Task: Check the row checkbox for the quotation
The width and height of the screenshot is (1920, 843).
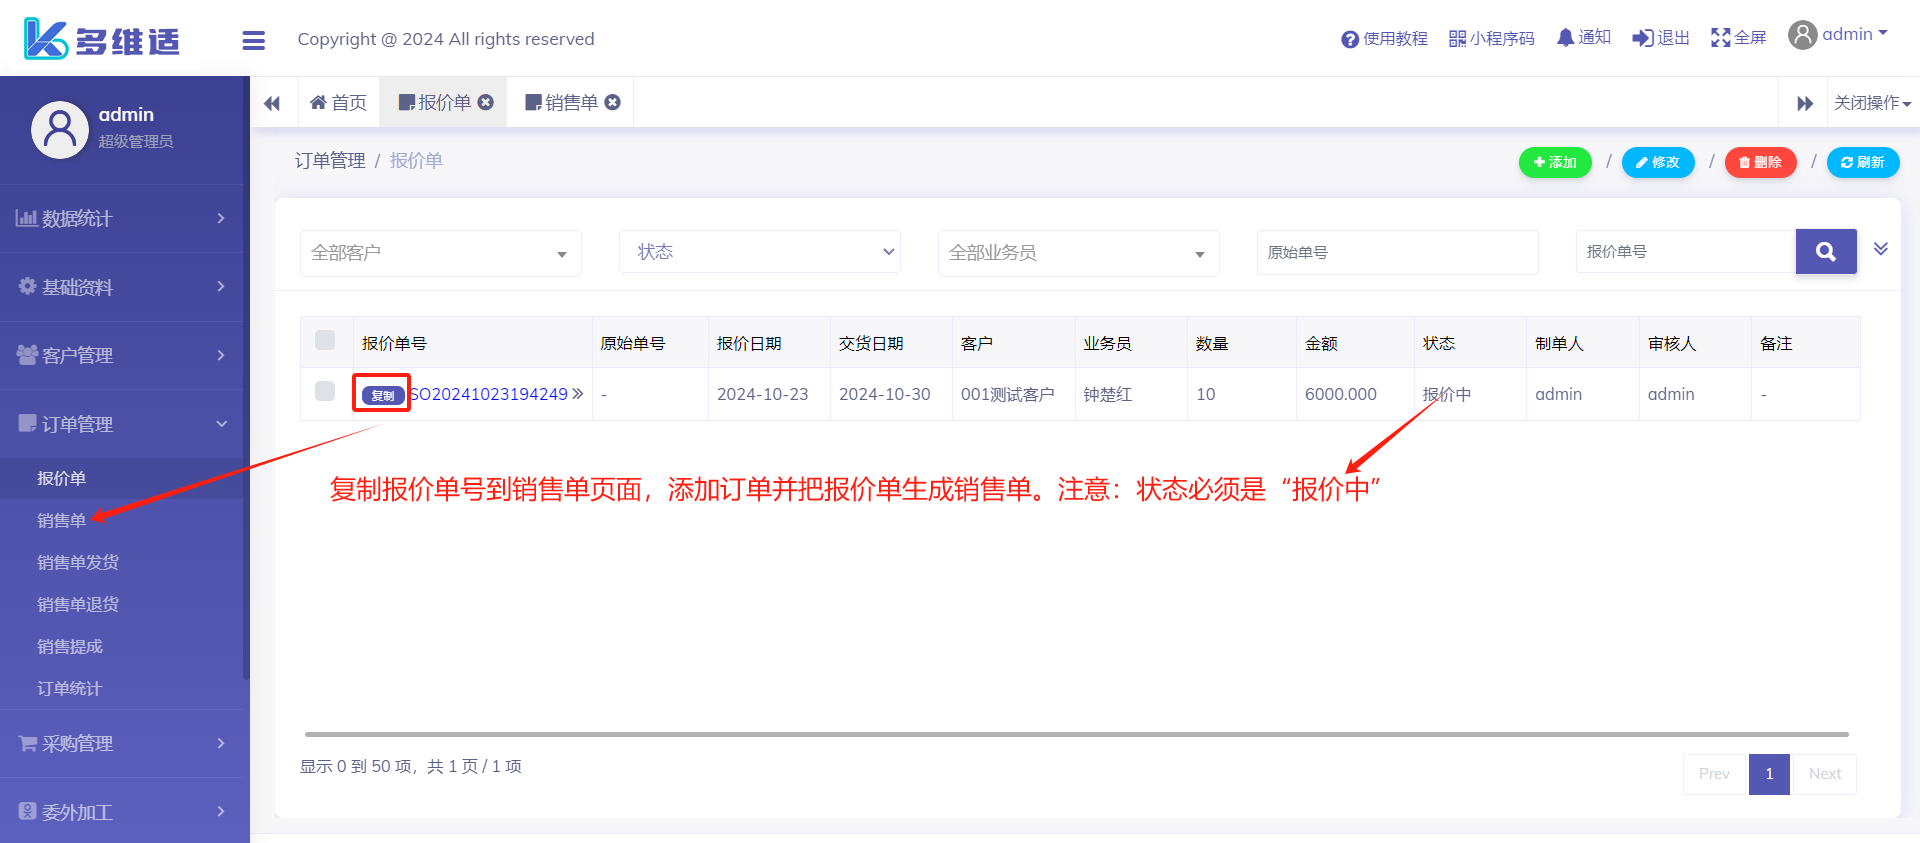Action: coord(325,391)
